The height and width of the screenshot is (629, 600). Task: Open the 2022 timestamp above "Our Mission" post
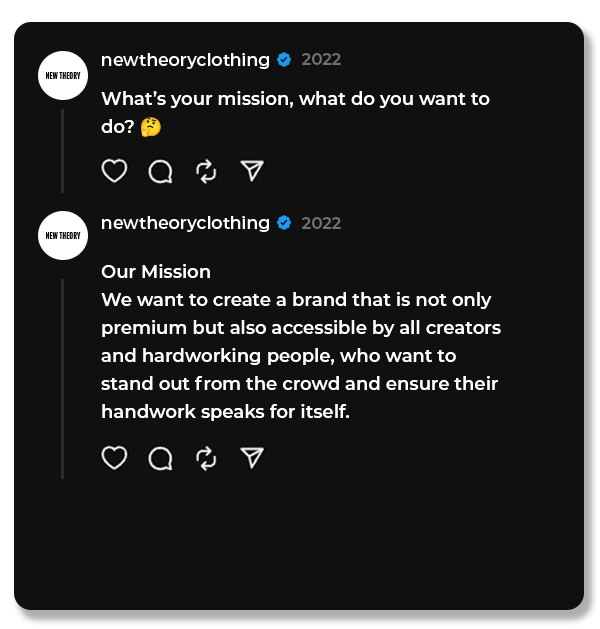321,223
